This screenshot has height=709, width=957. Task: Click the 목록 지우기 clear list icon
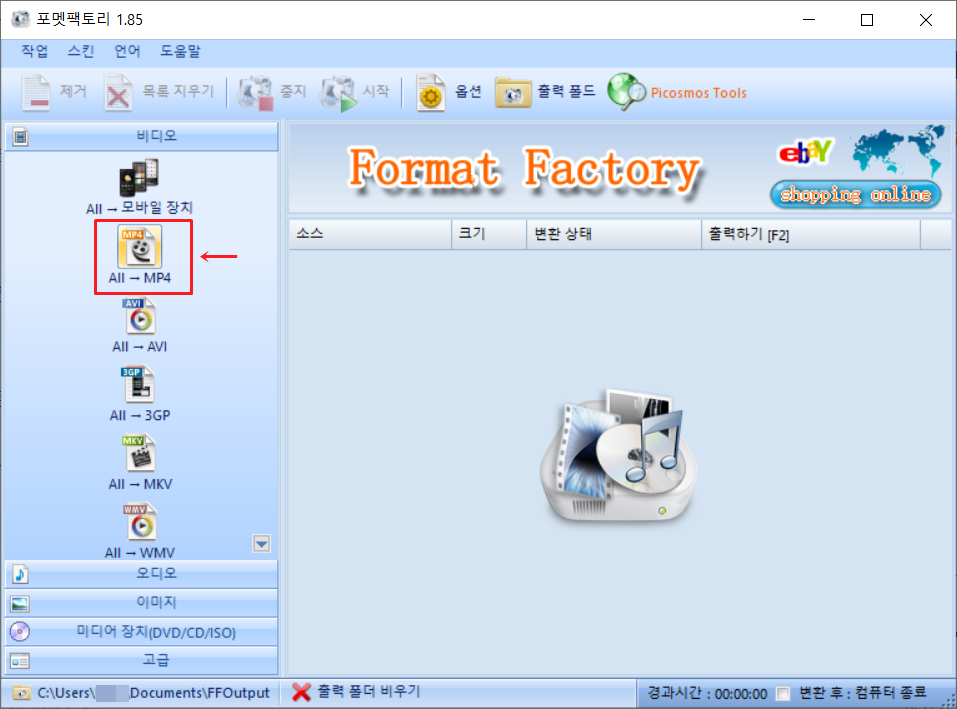(x=118, y=92)
